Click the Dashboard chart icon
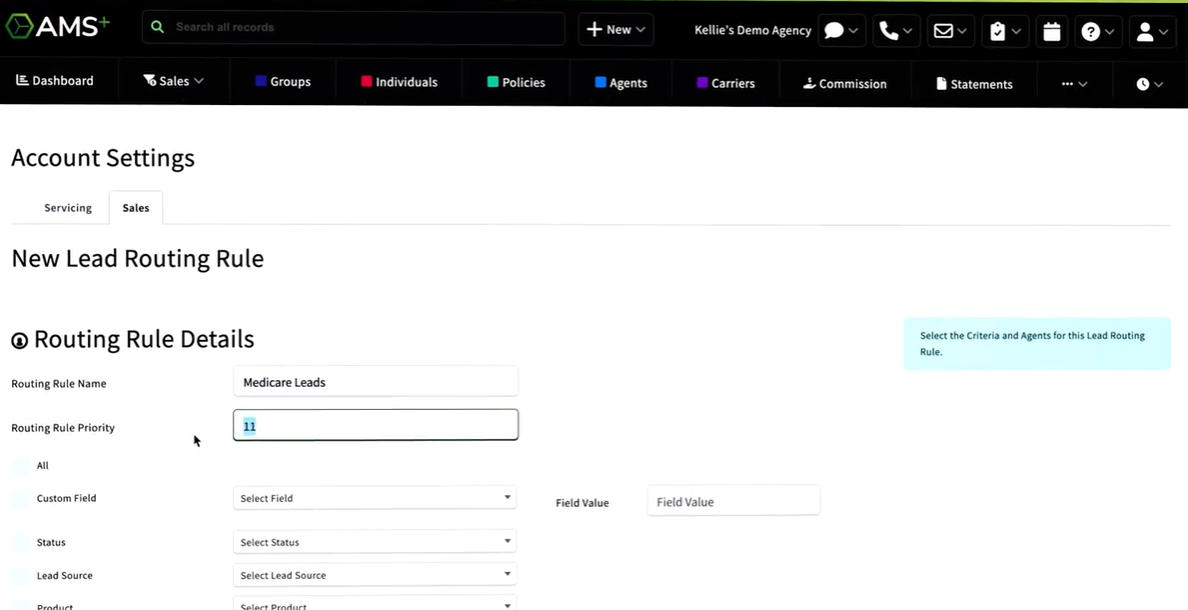This screenshot has width=1188, height=610. (x=22, y=80)
